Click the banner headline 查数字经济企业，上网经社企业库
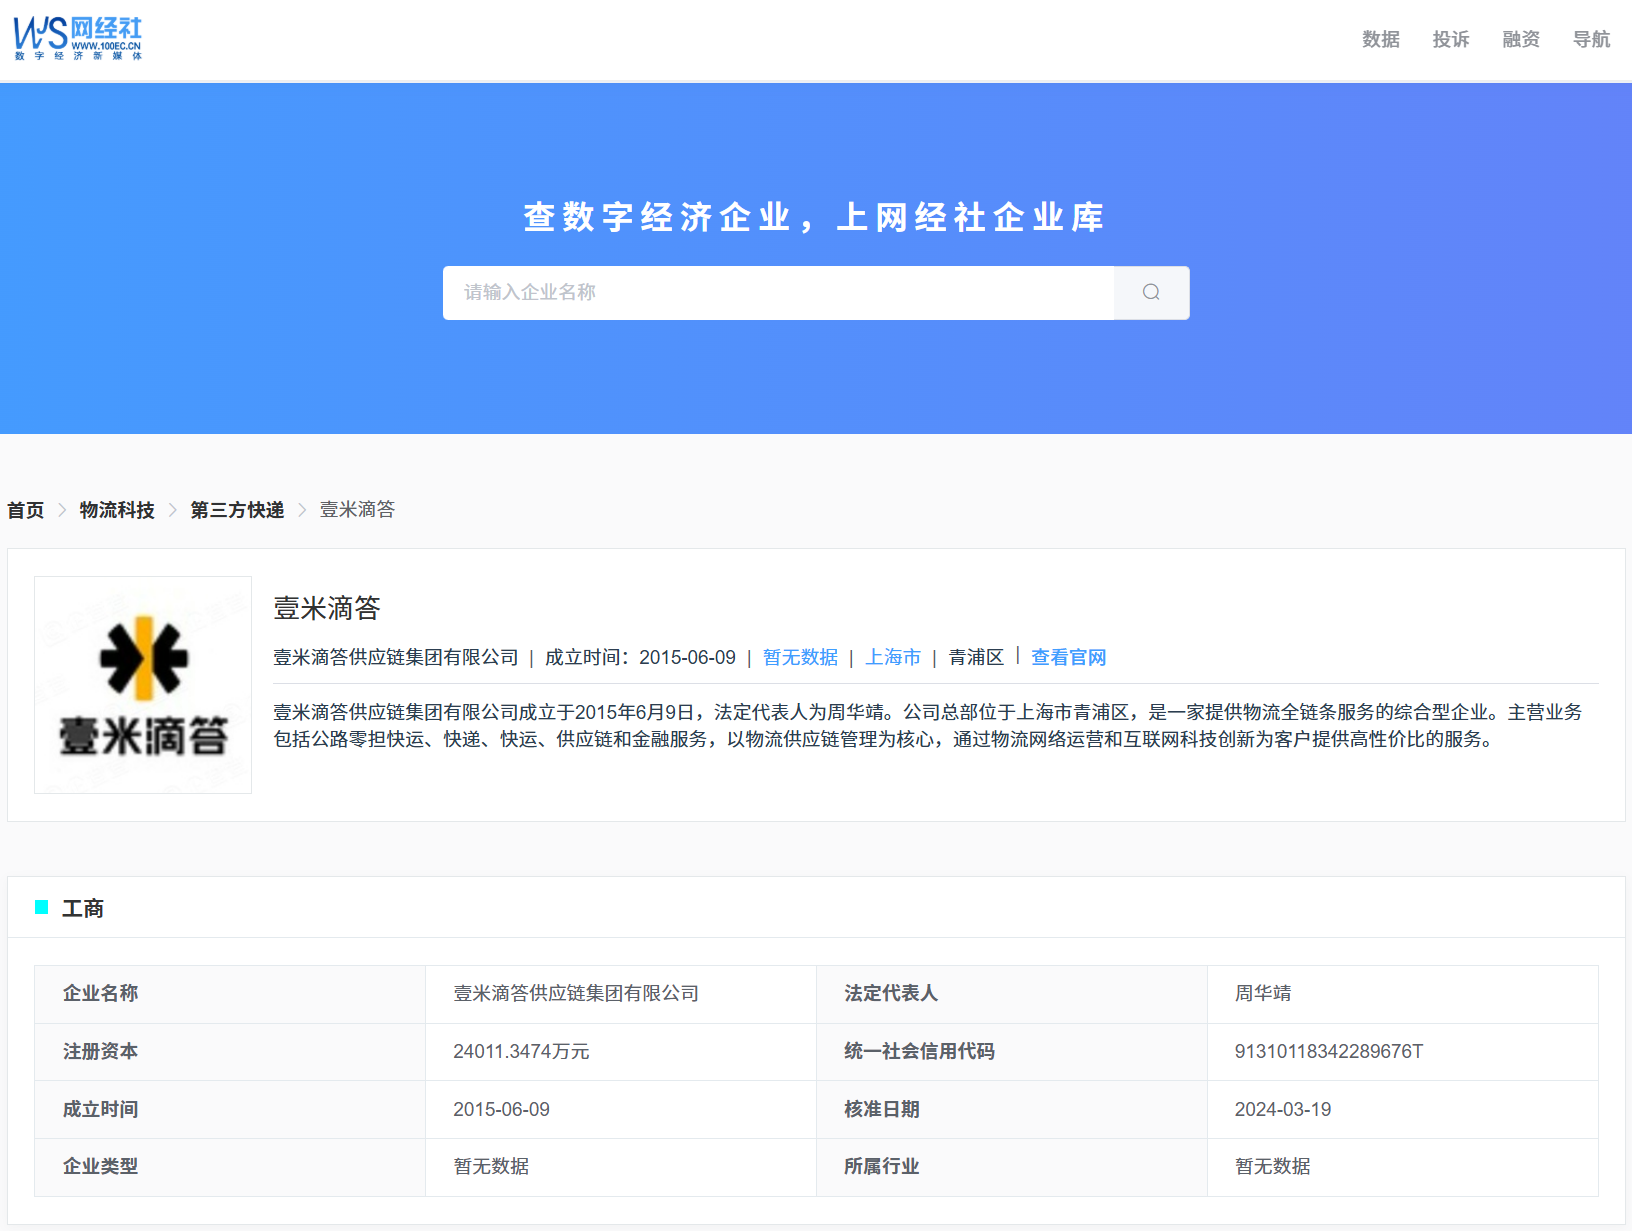Image resolution: width=1632 pixels, height=1231 pixels. click(x=814, y=217)
